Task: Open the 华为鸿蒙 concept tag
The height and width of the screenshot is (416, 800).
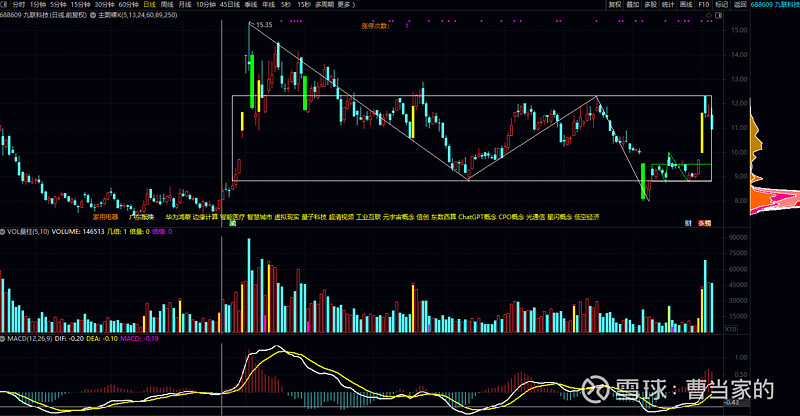Action: 178,217
